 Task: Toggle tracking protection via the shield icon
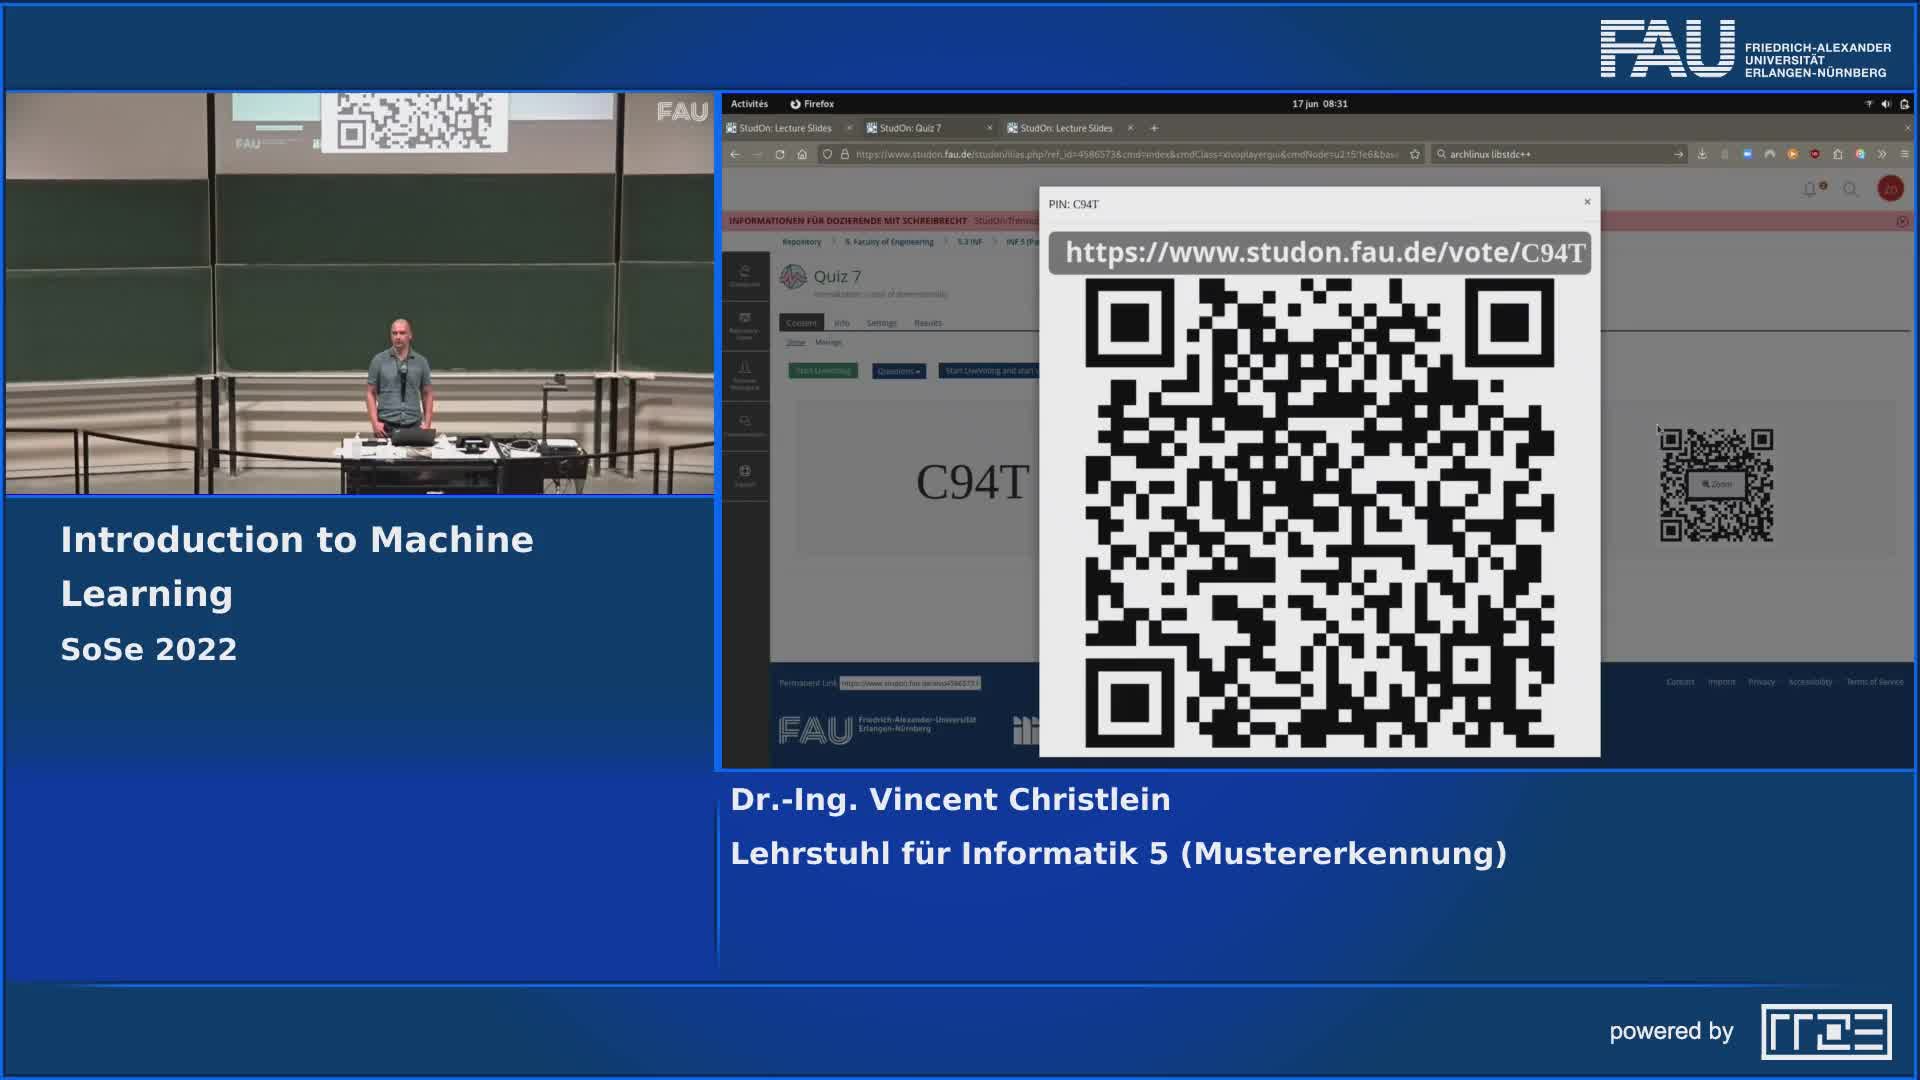click(826, 154)
